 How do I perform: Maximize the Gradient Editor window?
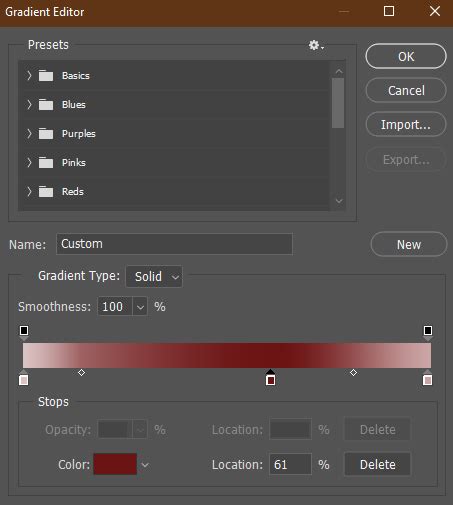389,11
